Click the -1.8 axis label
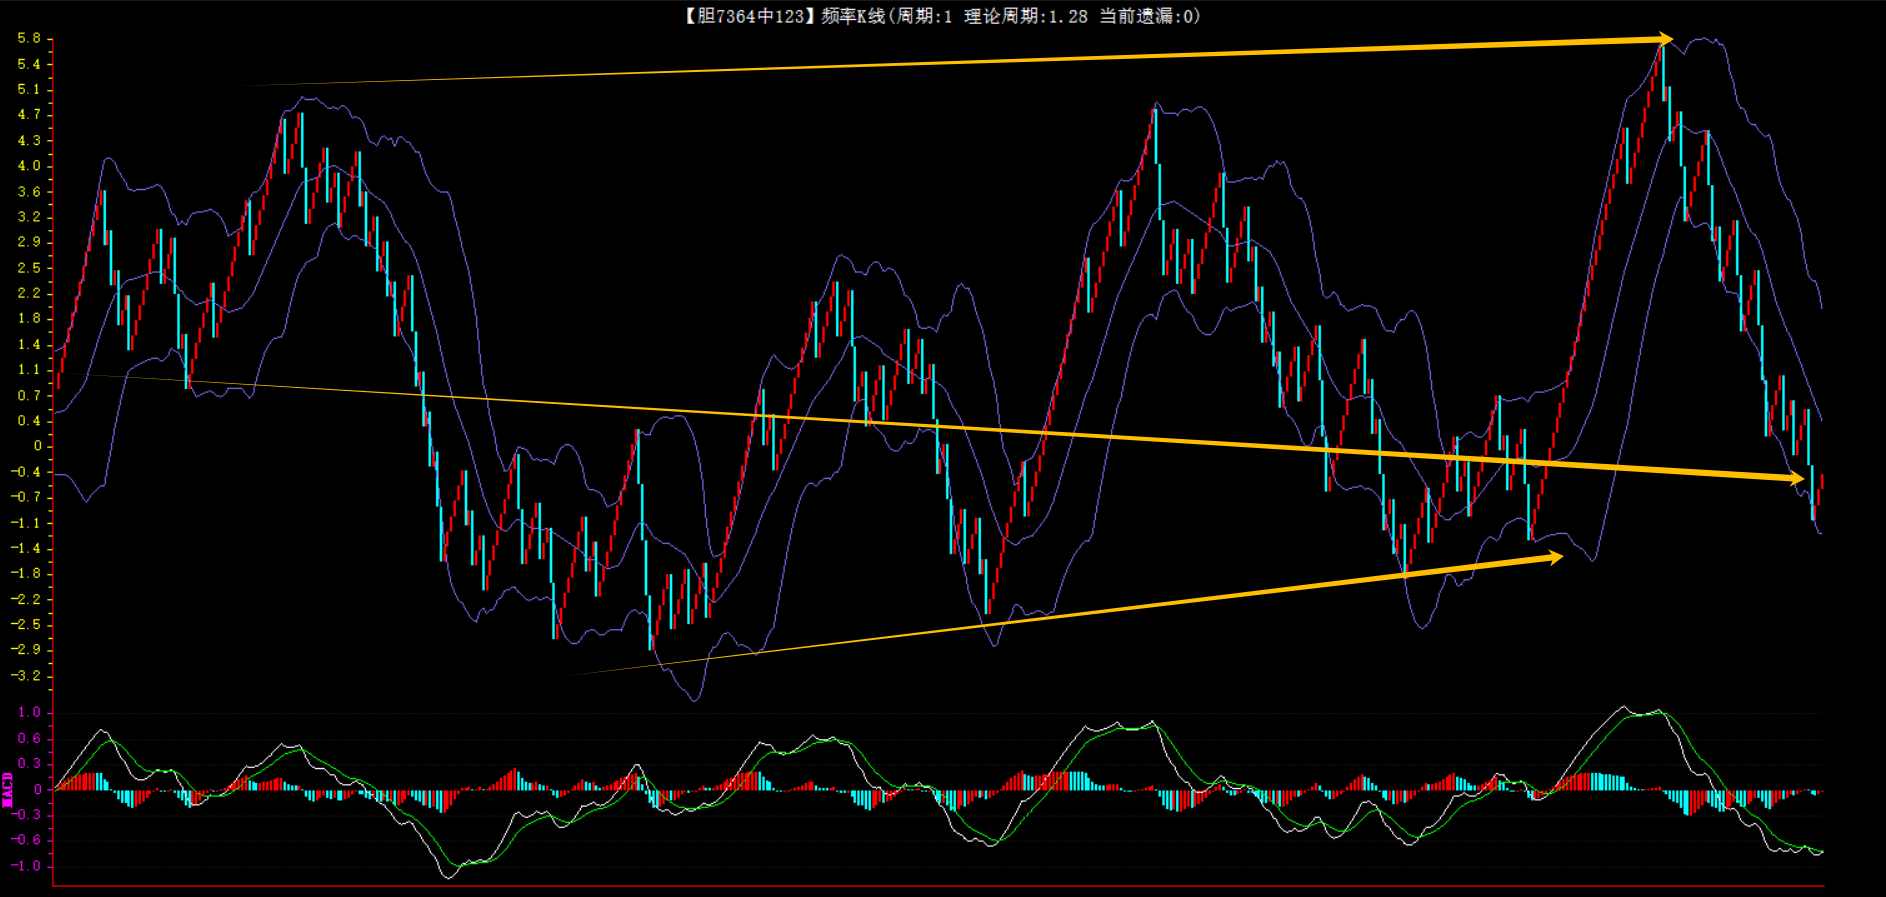 [x=26, y=574]
